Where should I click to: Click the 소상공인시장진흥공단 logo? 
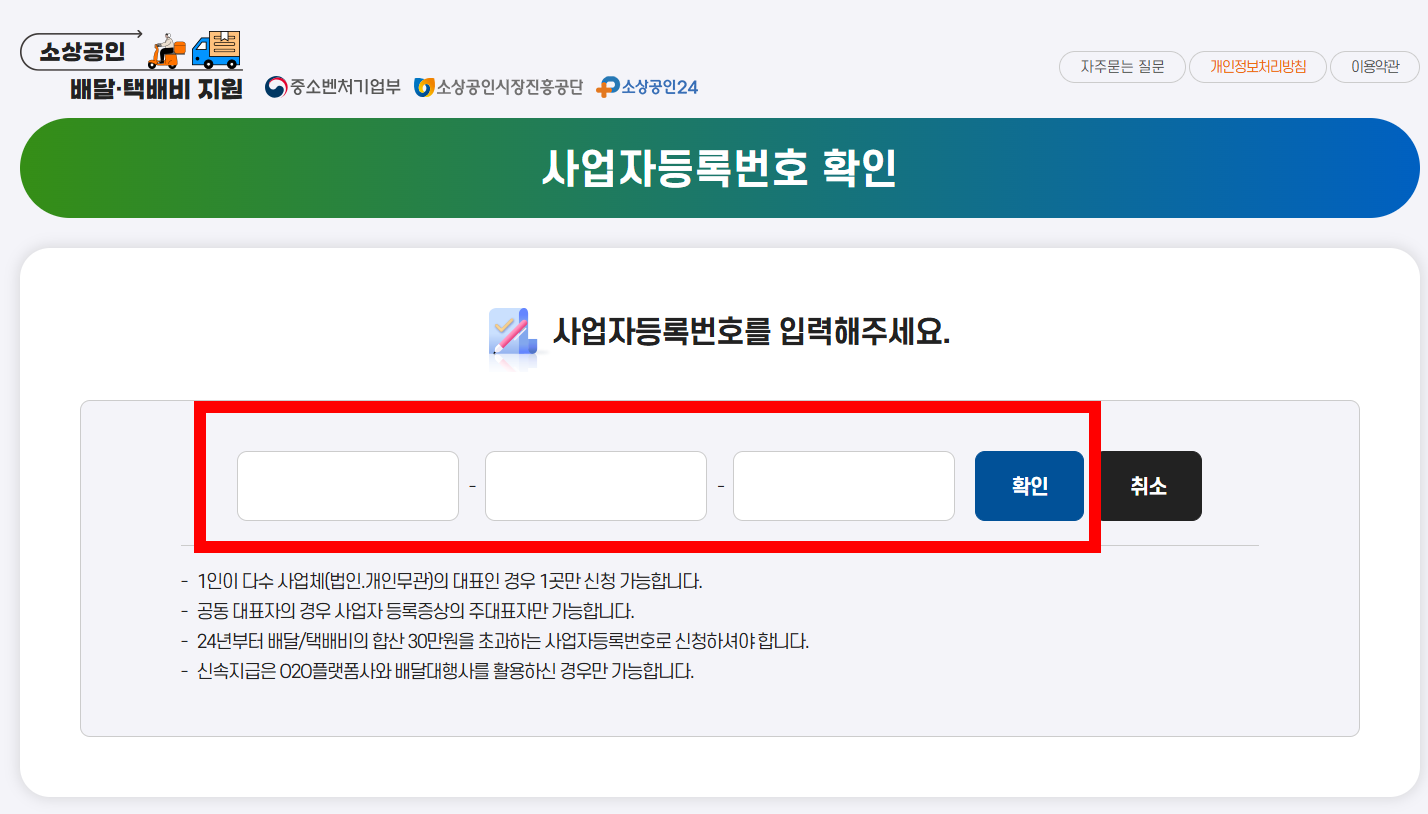[x=498, y=87]
